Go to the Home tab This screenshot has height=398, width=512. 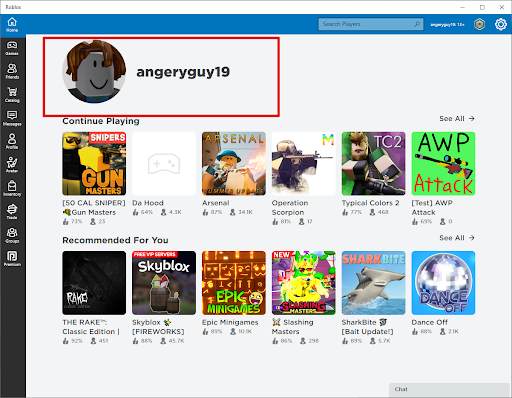[12, 25]
